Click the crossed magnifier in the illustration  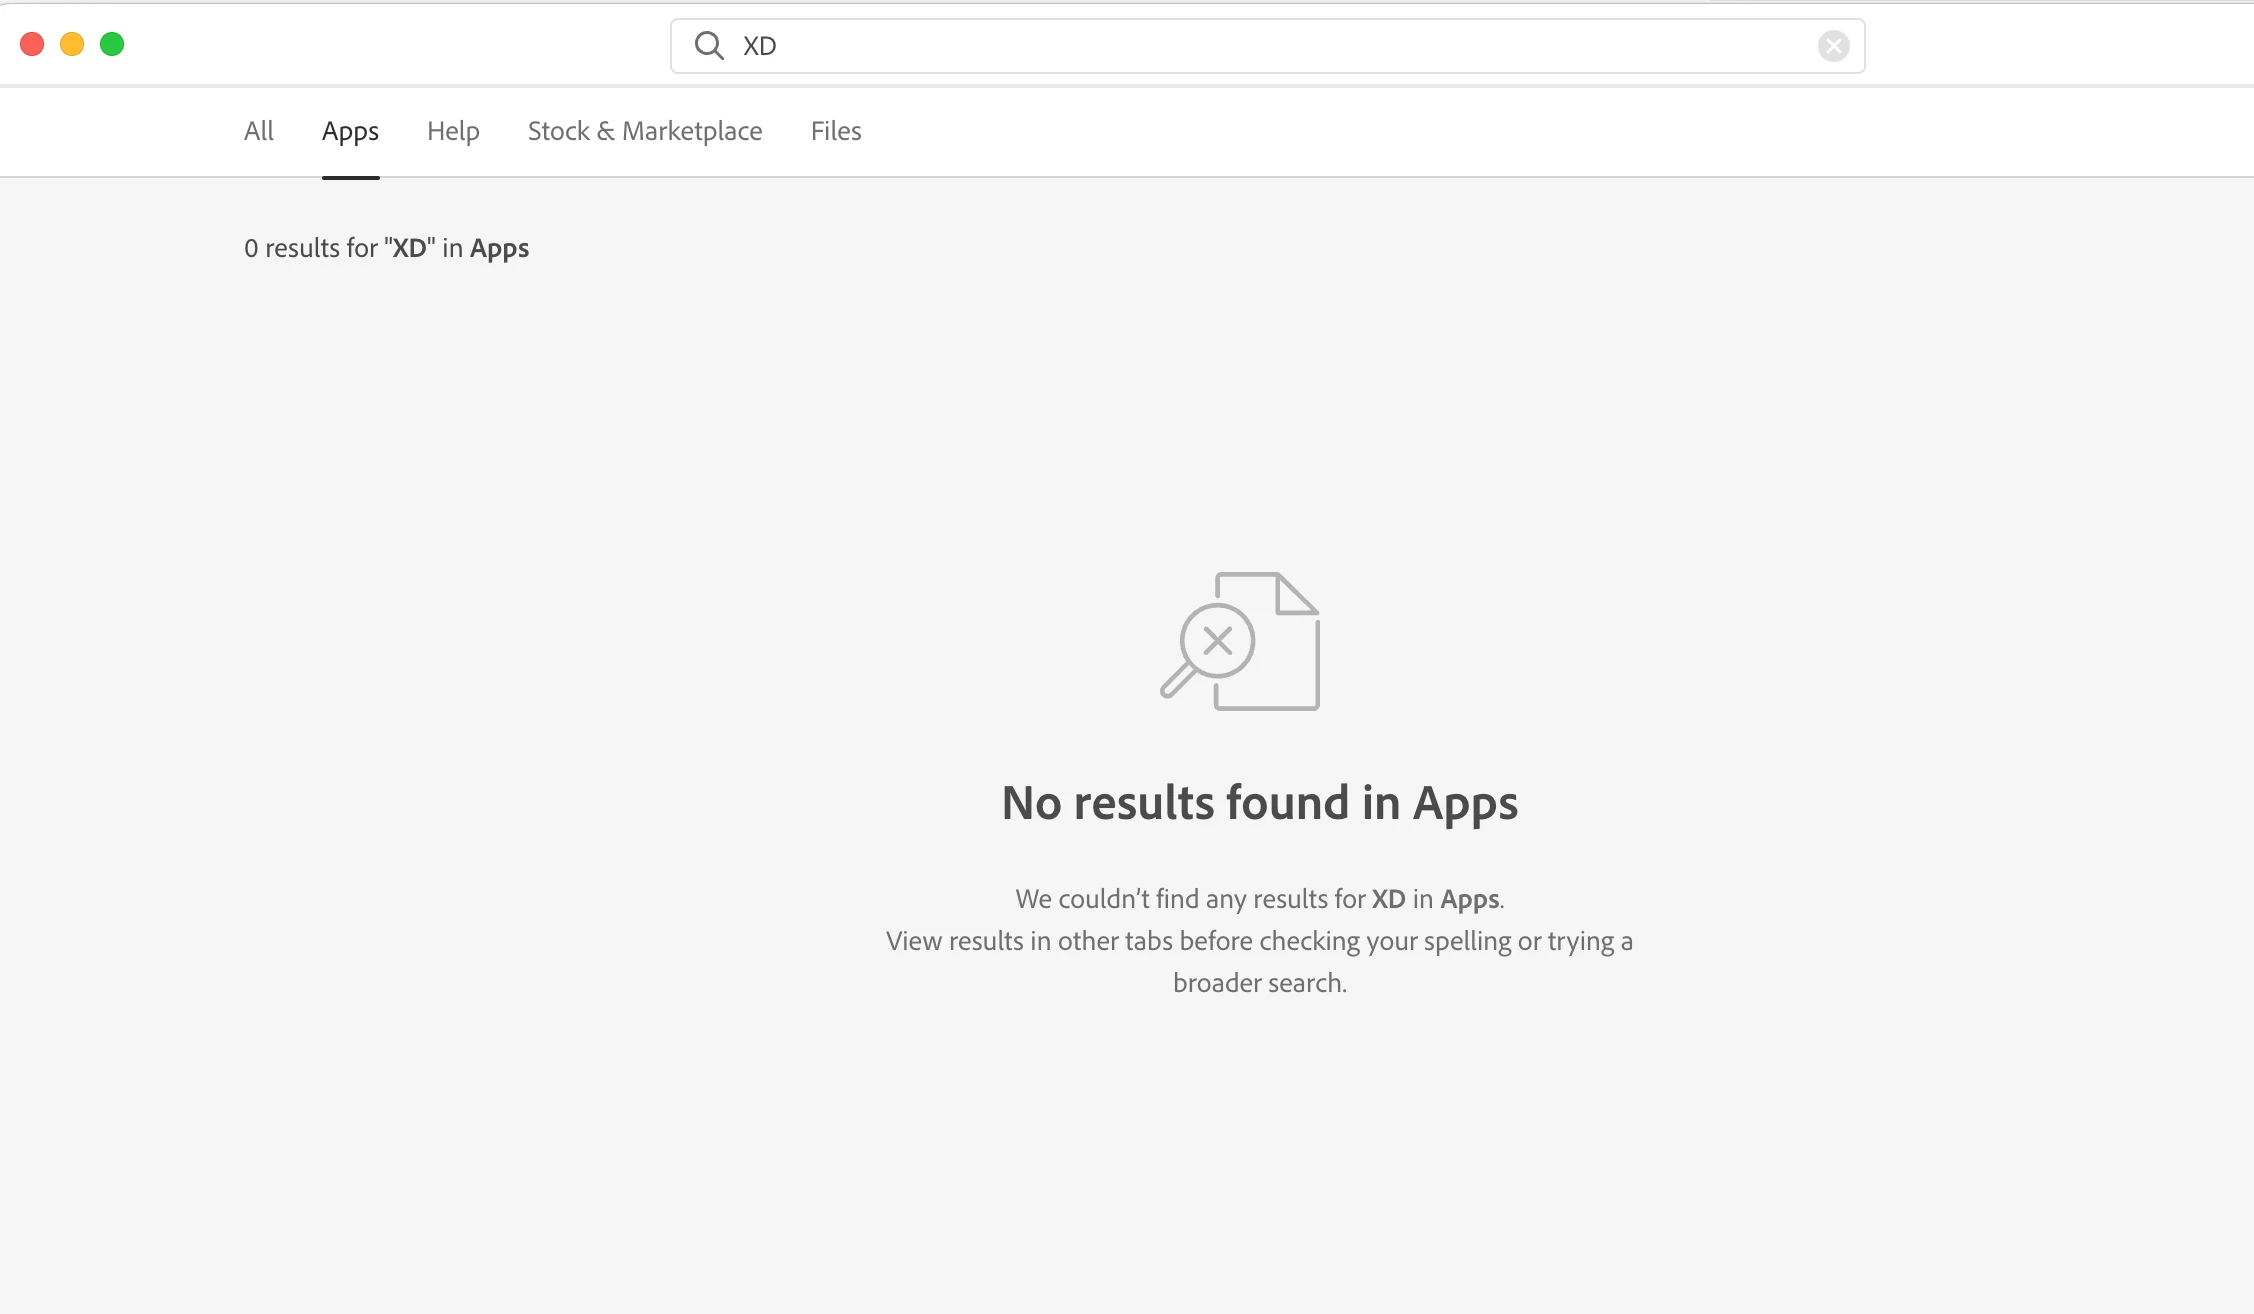[1216, 641]
